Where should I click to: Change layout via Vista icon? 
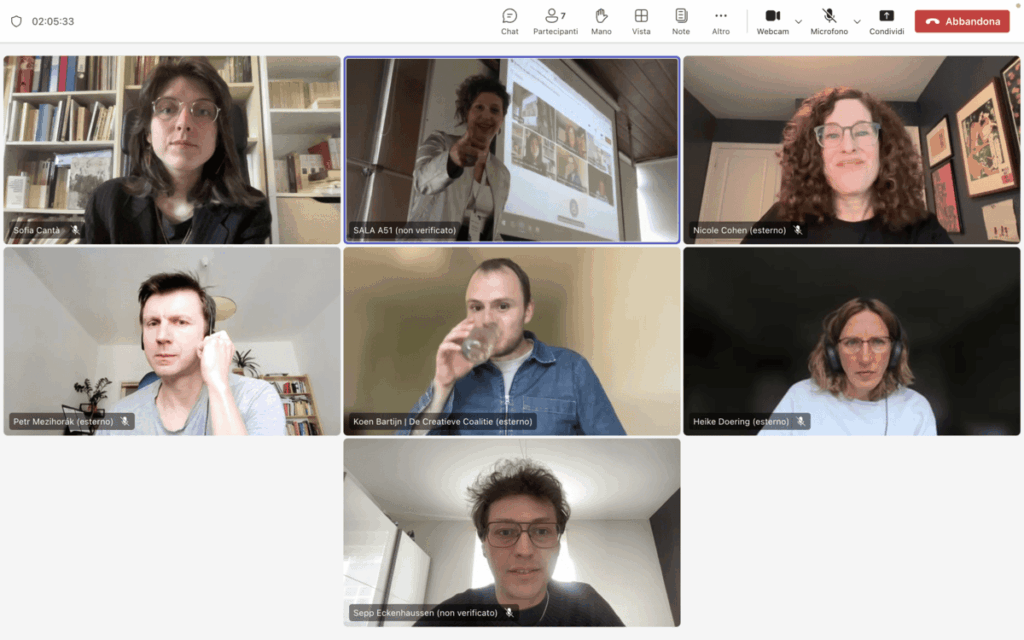tap(641, 22)
